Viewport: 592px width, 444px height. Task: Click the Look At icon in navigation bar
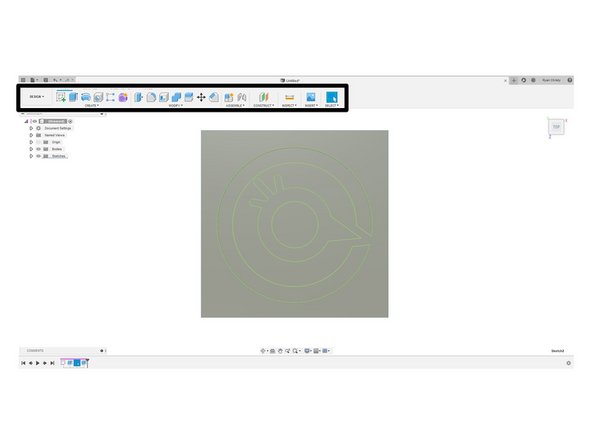[x=273, y=351]
